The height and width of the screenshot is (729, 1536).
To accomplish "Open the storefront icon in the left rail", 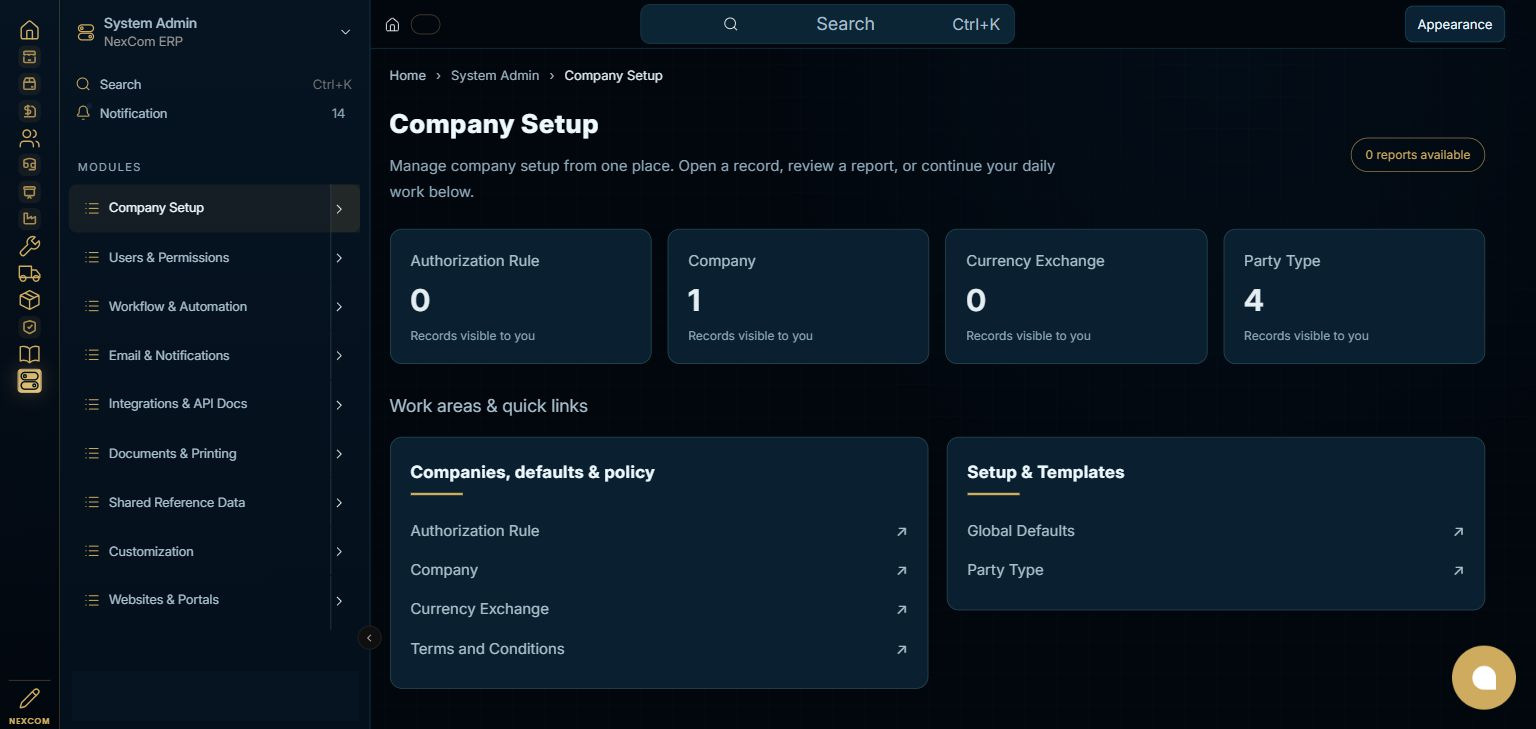I will [x=30, y=84].
